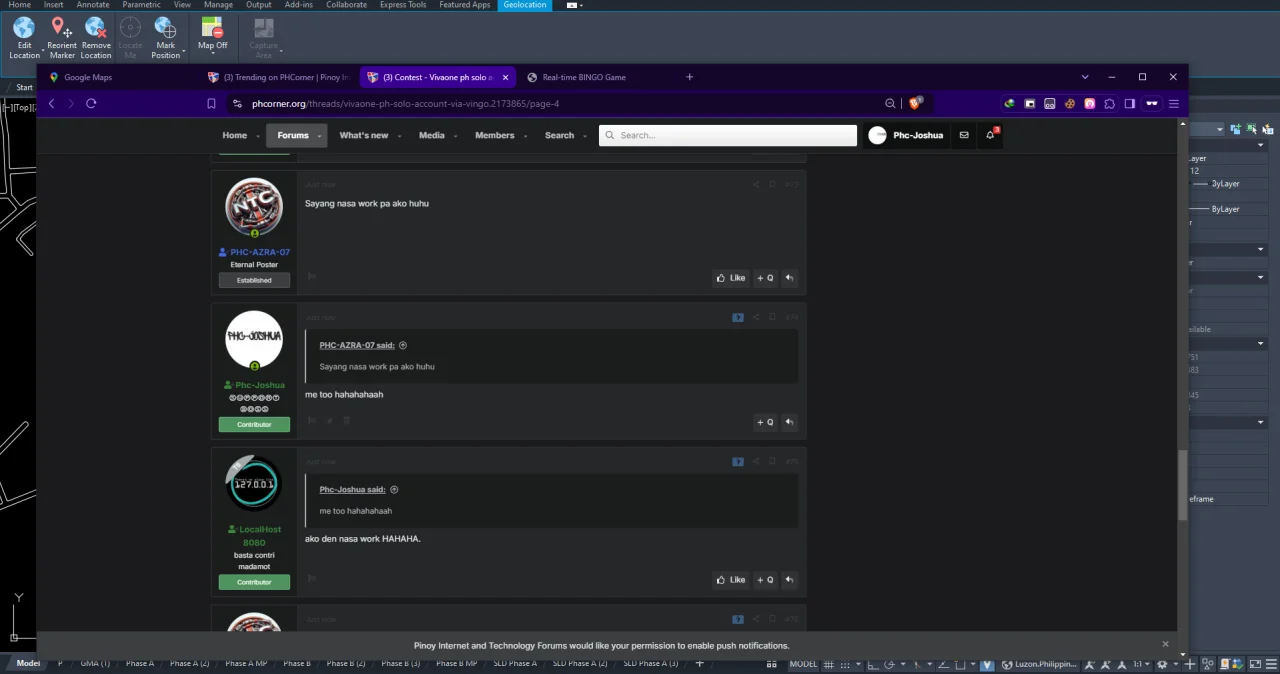Viewport: 1280px width, 674px height.
Task: Toggle clean screen in AutoCAD status bar
Action: pos(1256,664)
